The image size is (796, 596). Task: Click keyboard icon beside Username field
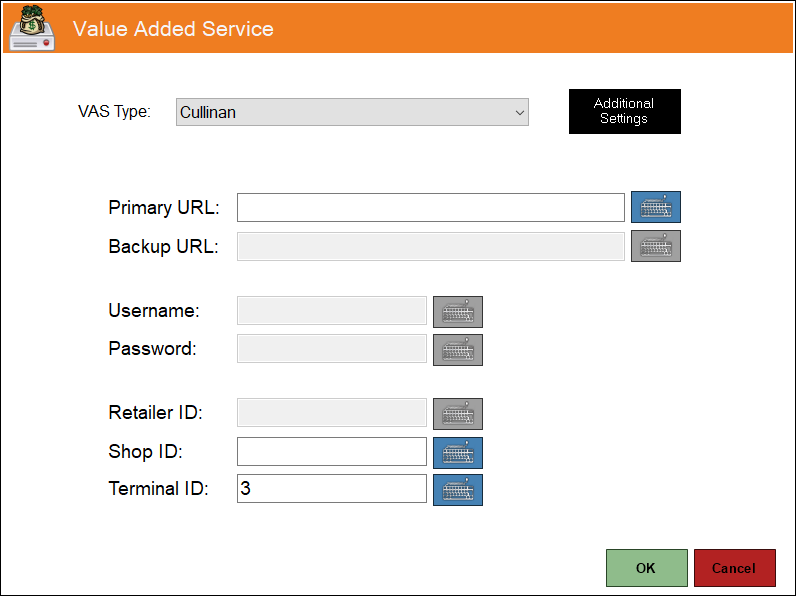[457, 312]
